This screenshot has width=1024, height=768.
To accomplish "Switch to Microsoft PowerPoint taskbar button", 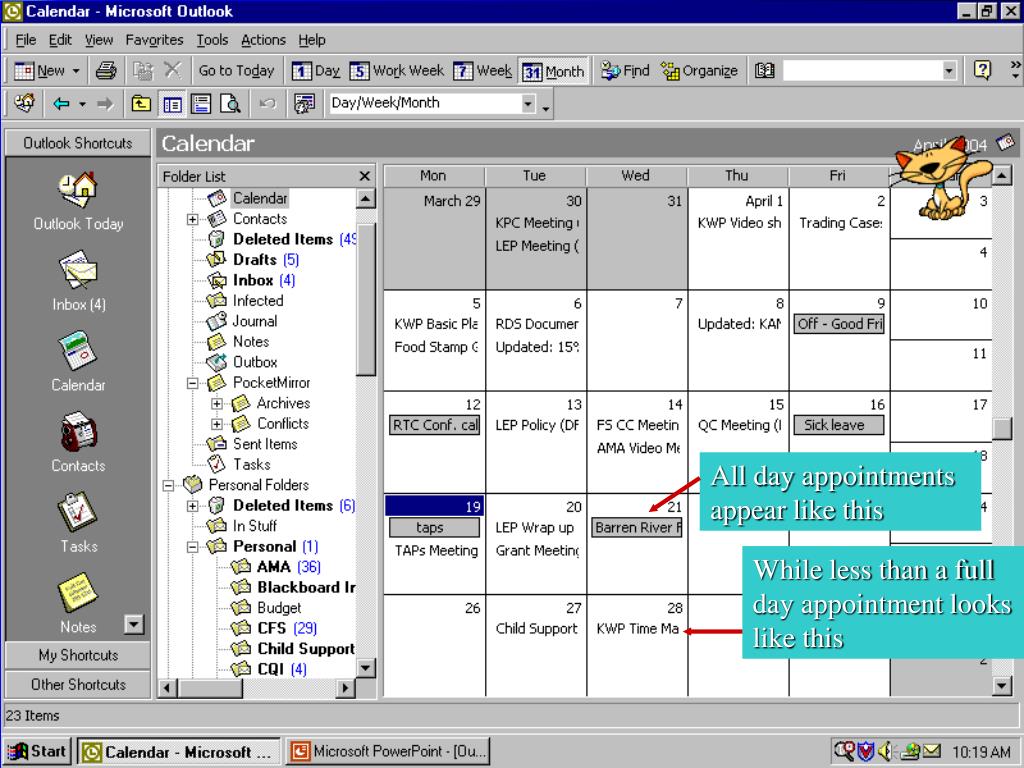I will coord(388,752).
